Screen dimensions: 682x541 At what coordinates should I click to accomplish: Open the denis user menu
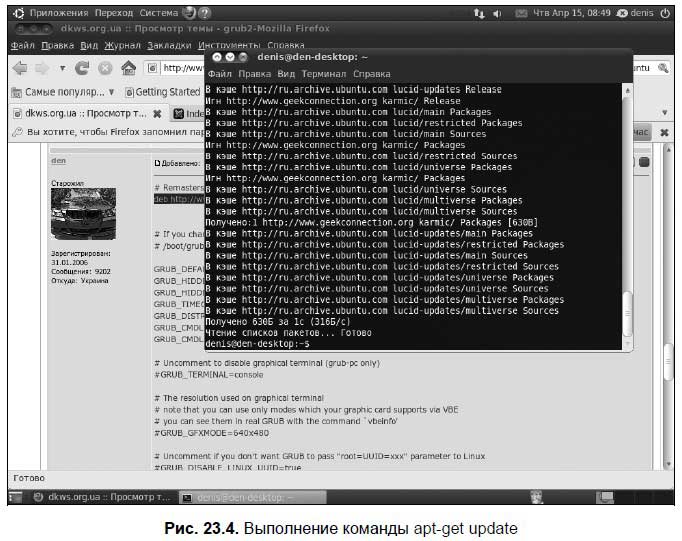pos(635,13)
